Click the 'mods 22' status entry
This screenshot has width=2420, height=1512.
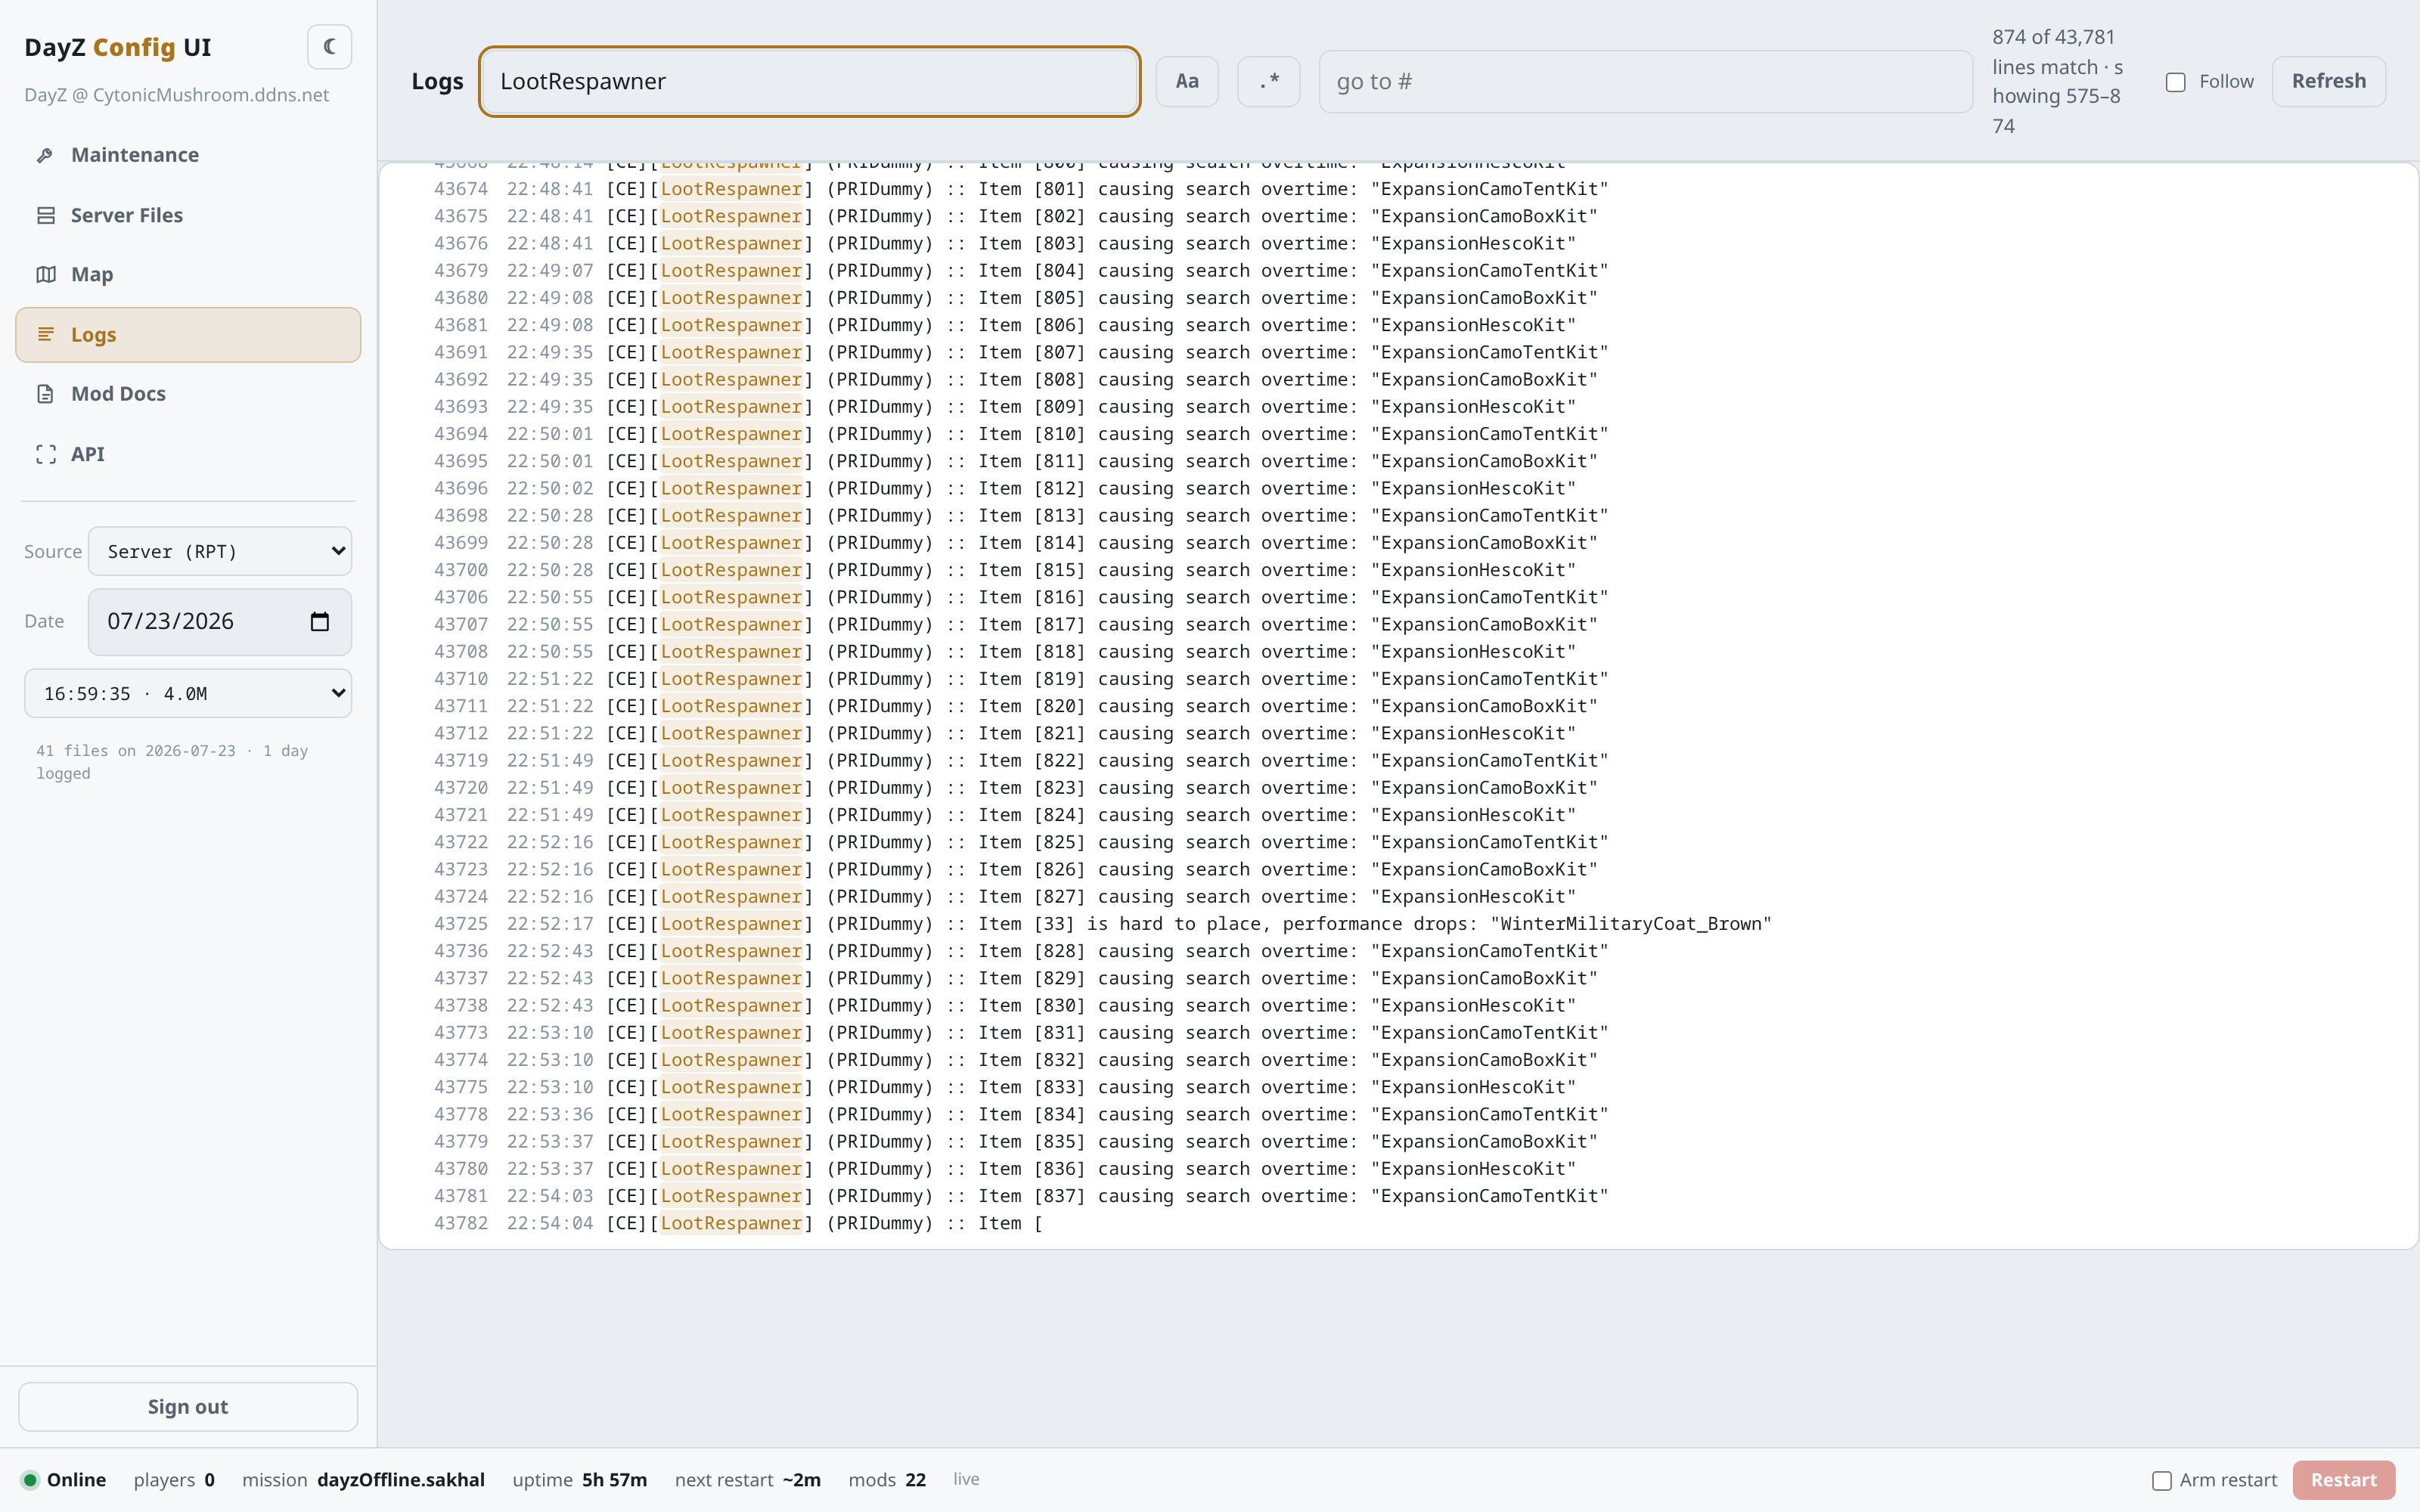coord(887,1480)
